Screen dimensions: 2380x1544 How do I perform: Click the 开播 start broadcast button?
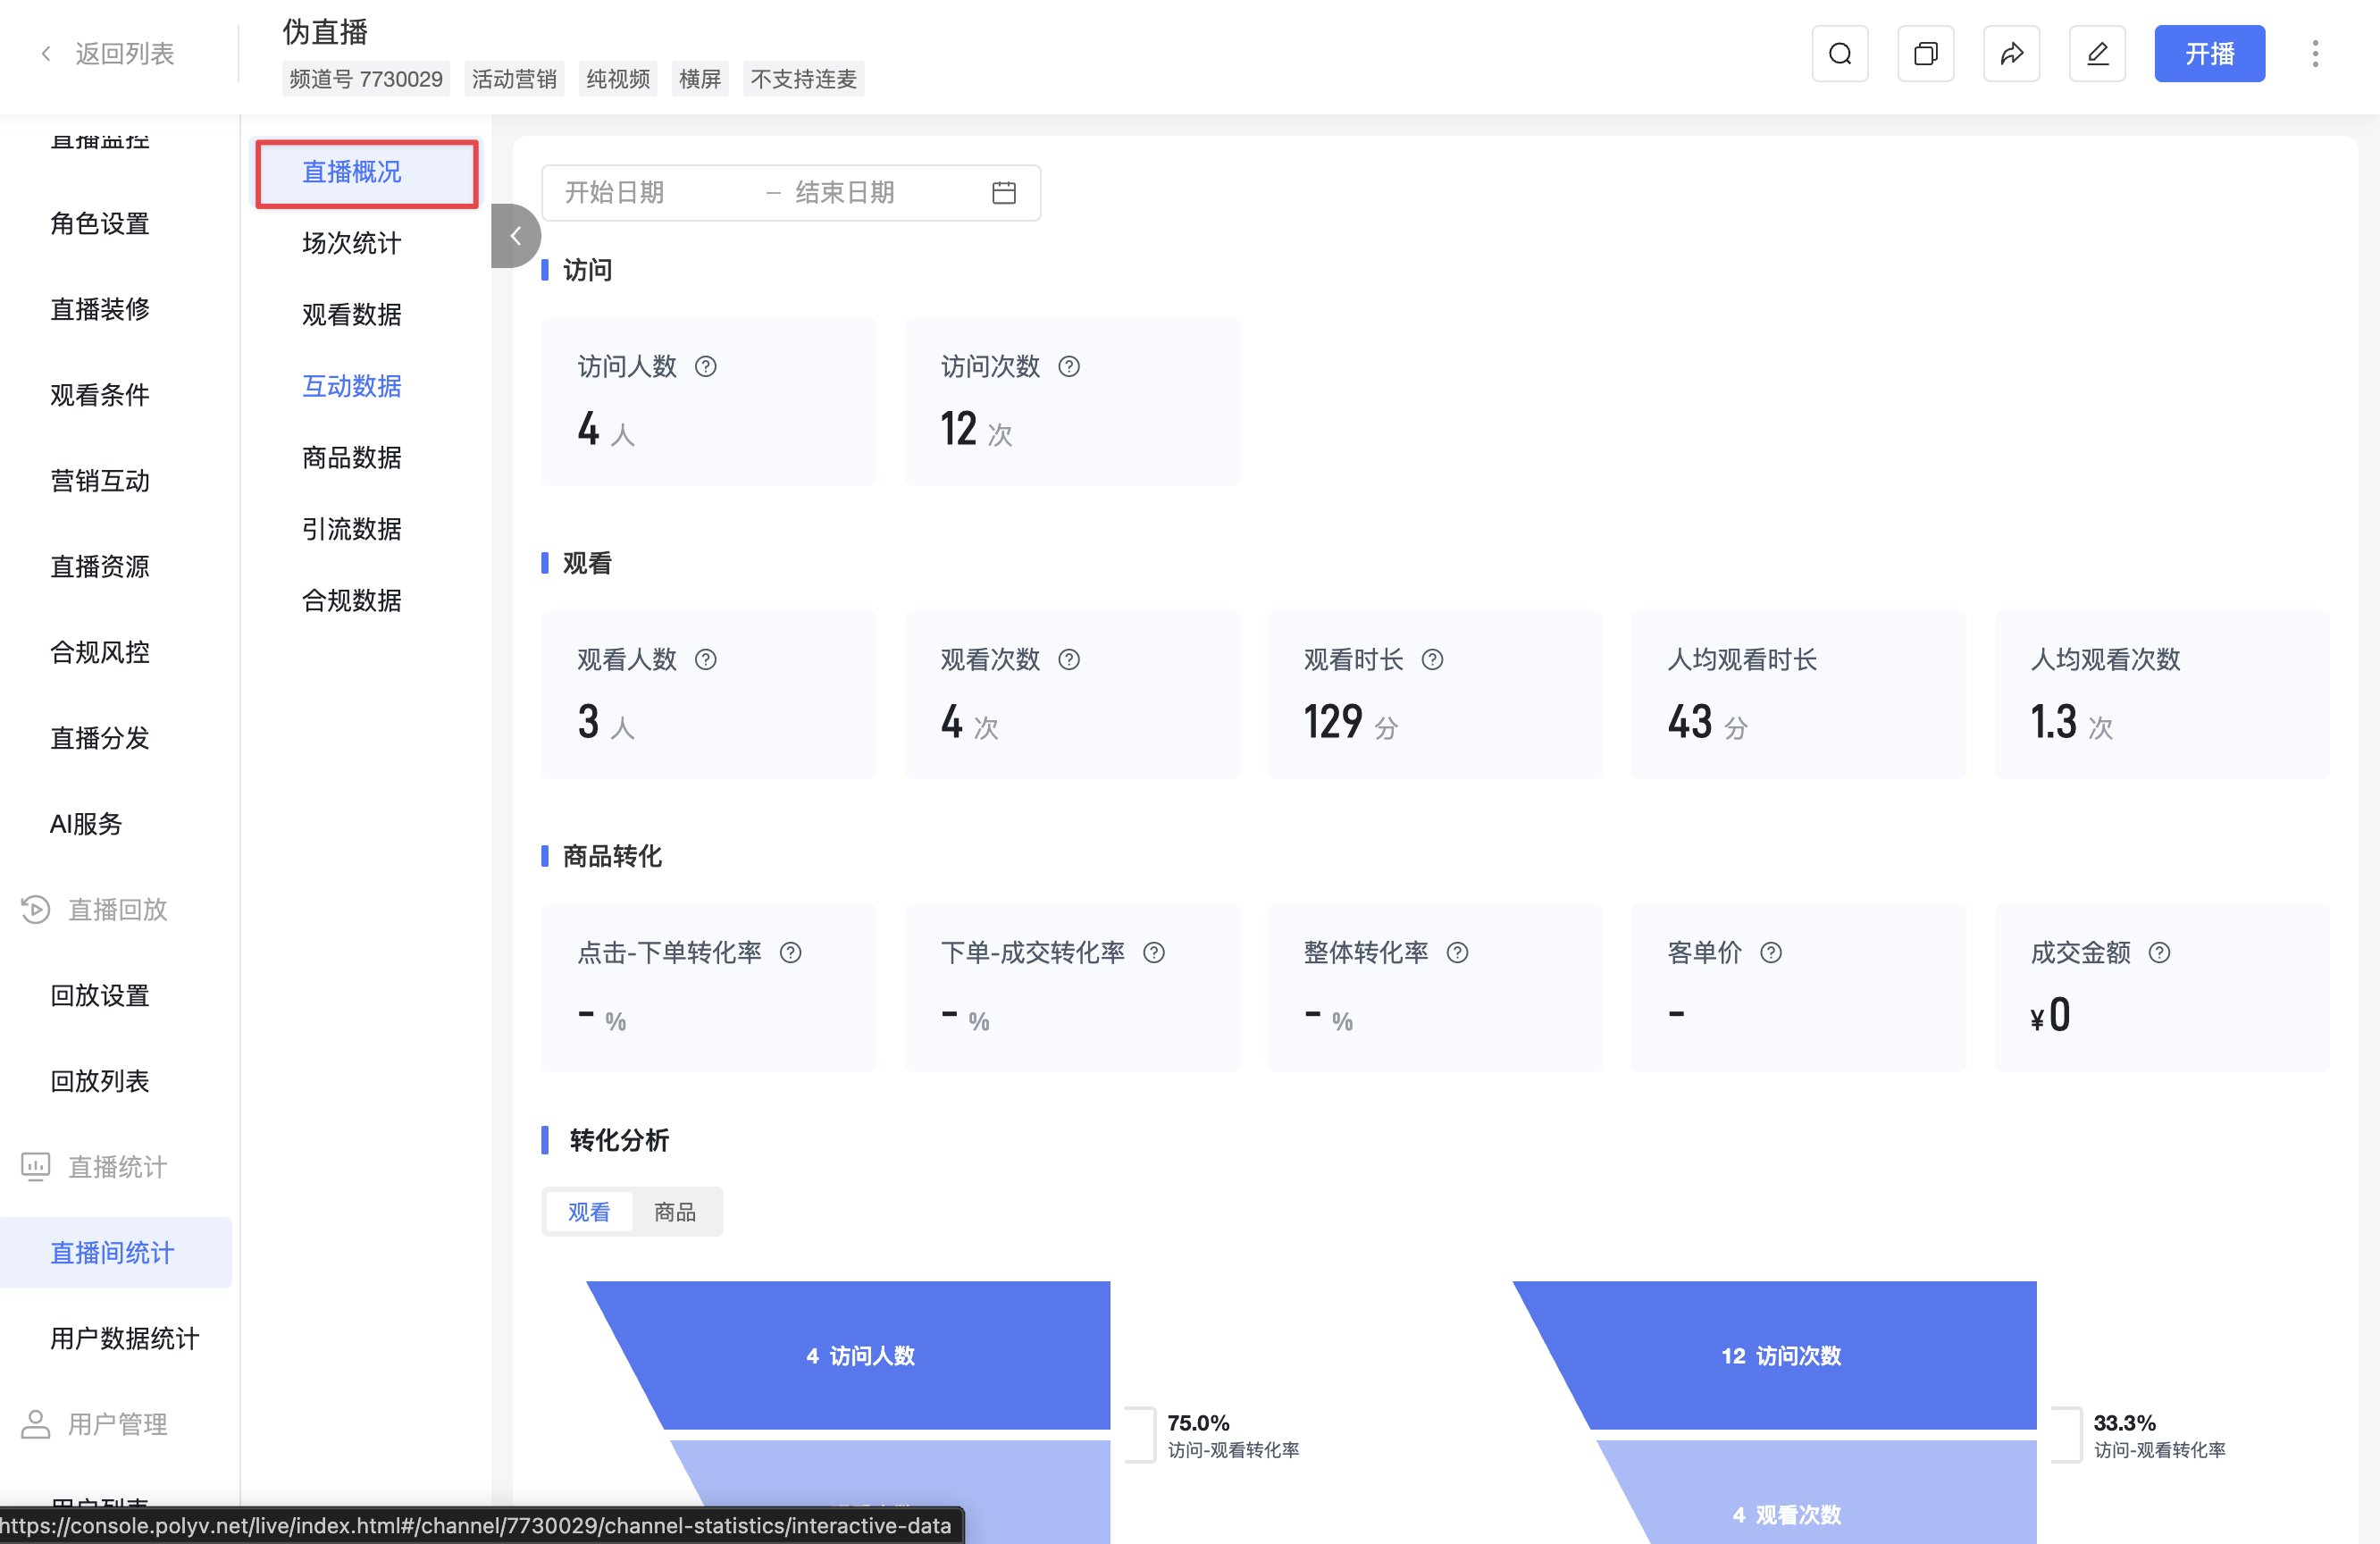click(x=2209, y=54)
